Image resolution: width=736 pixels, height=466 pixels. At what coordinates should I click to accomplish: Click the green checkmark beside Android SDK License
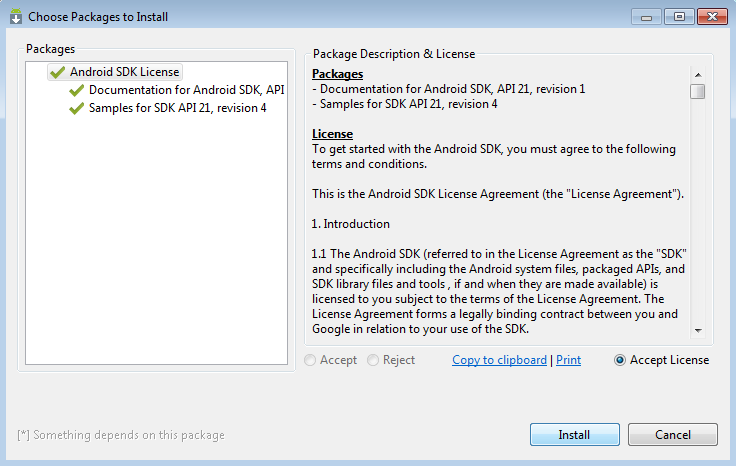57,72
